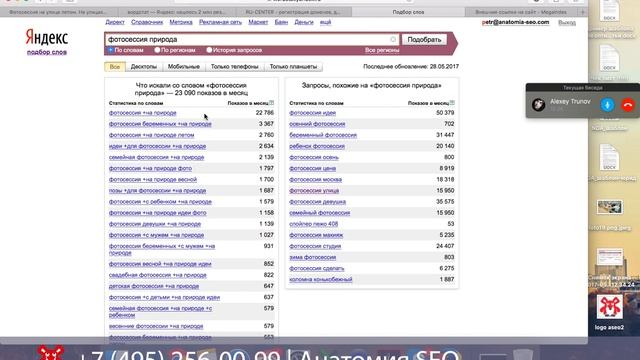
Task: Open the 'Справочник' link
Action: click(x=147, y=22)
